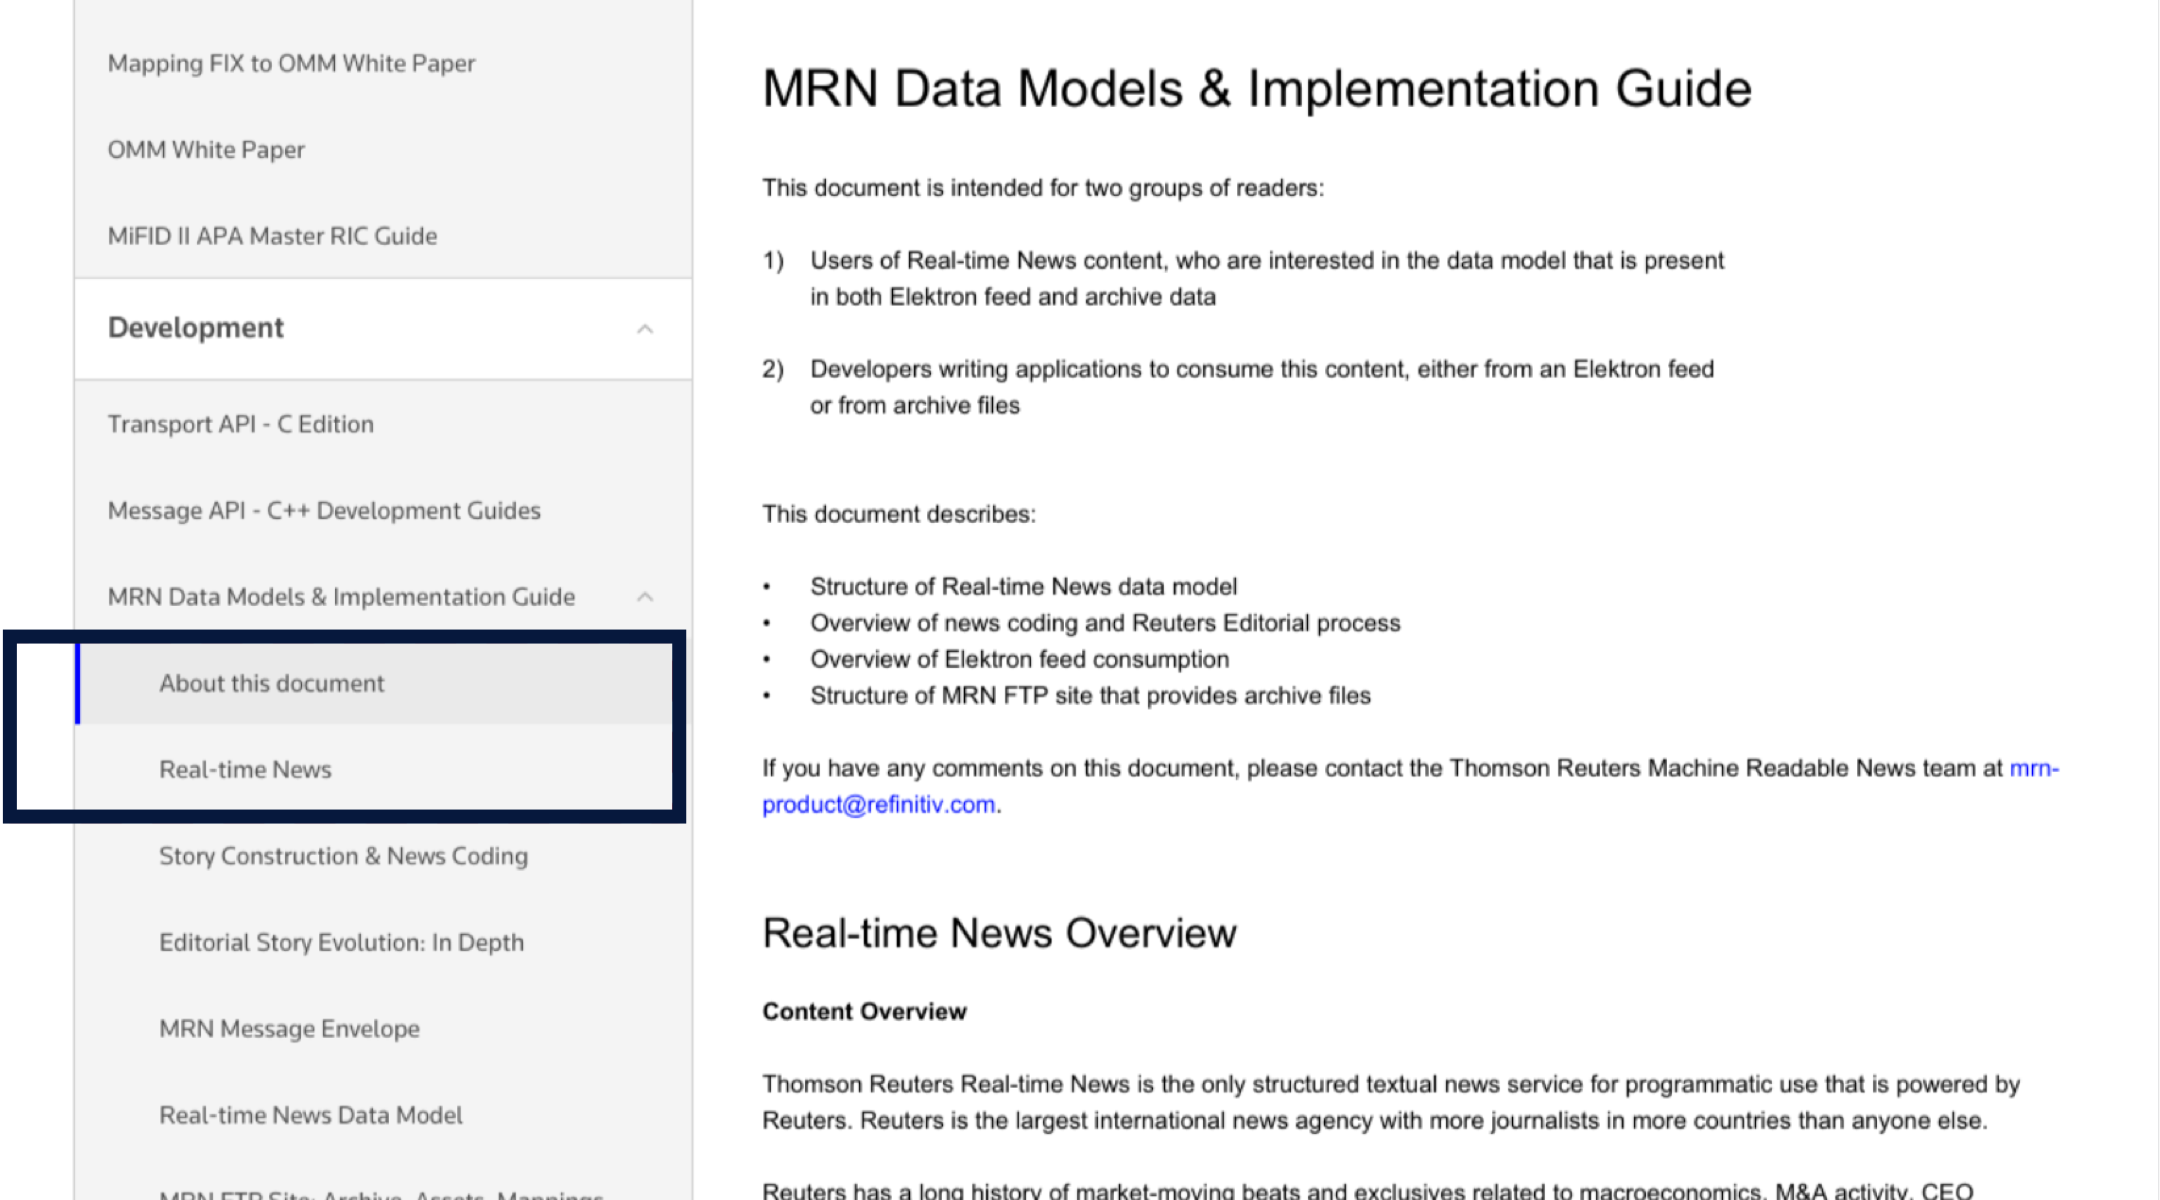Open Editorial Story Evolution: In Depth

(x=341, y=943)
